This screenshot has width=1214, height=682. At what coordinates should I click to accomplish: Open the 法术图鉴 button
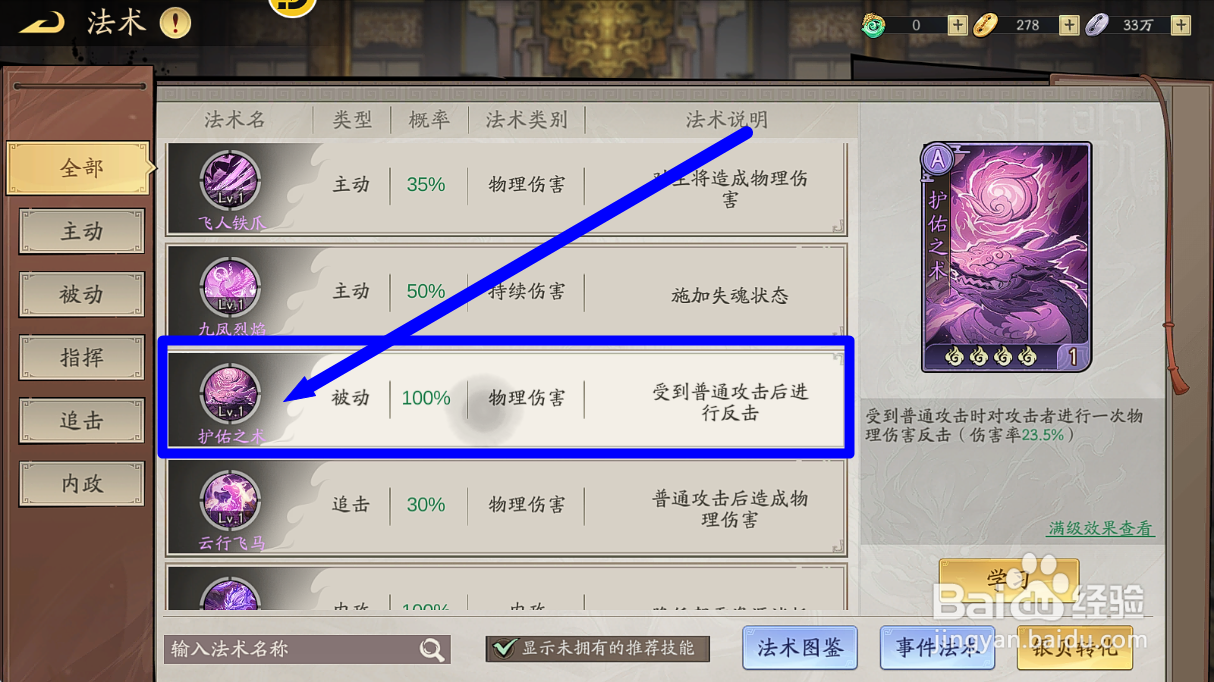click(800, 648)
